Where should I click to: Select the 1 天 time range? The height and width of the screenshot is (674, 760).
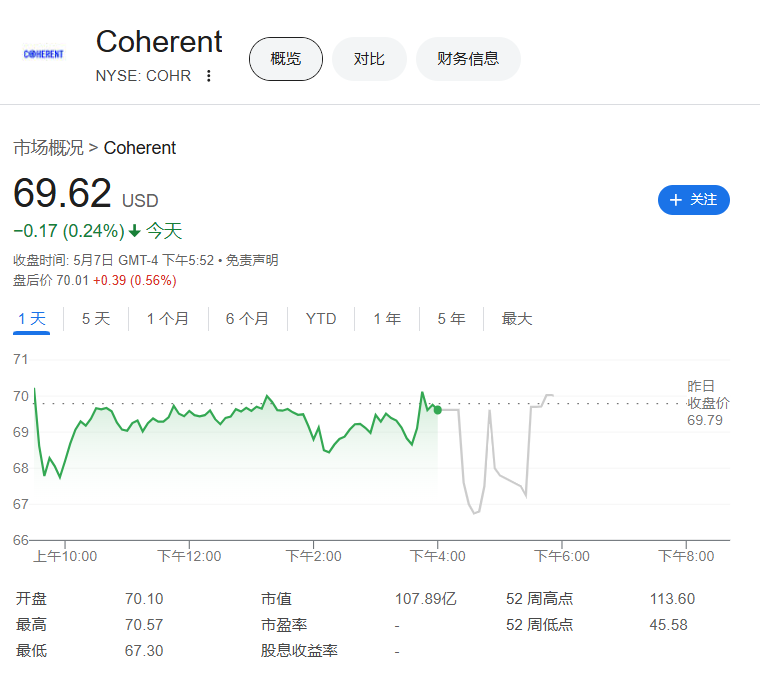(x=32, y=319)
